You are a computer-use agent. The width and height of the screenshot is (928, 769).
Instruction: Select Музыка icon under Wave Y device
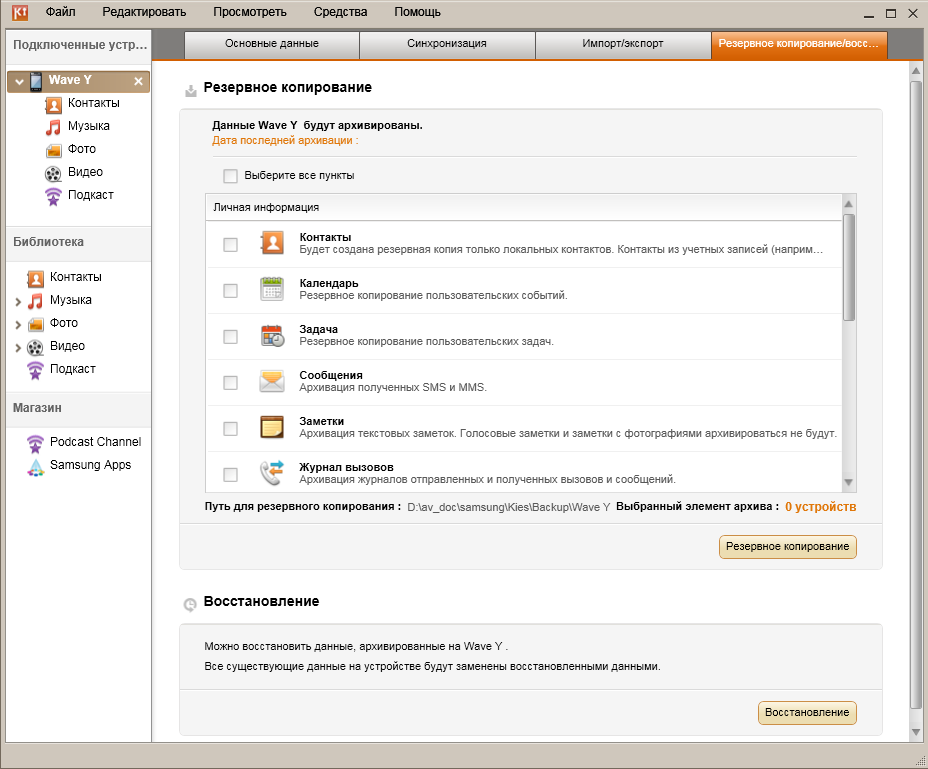tap(53, 127)
